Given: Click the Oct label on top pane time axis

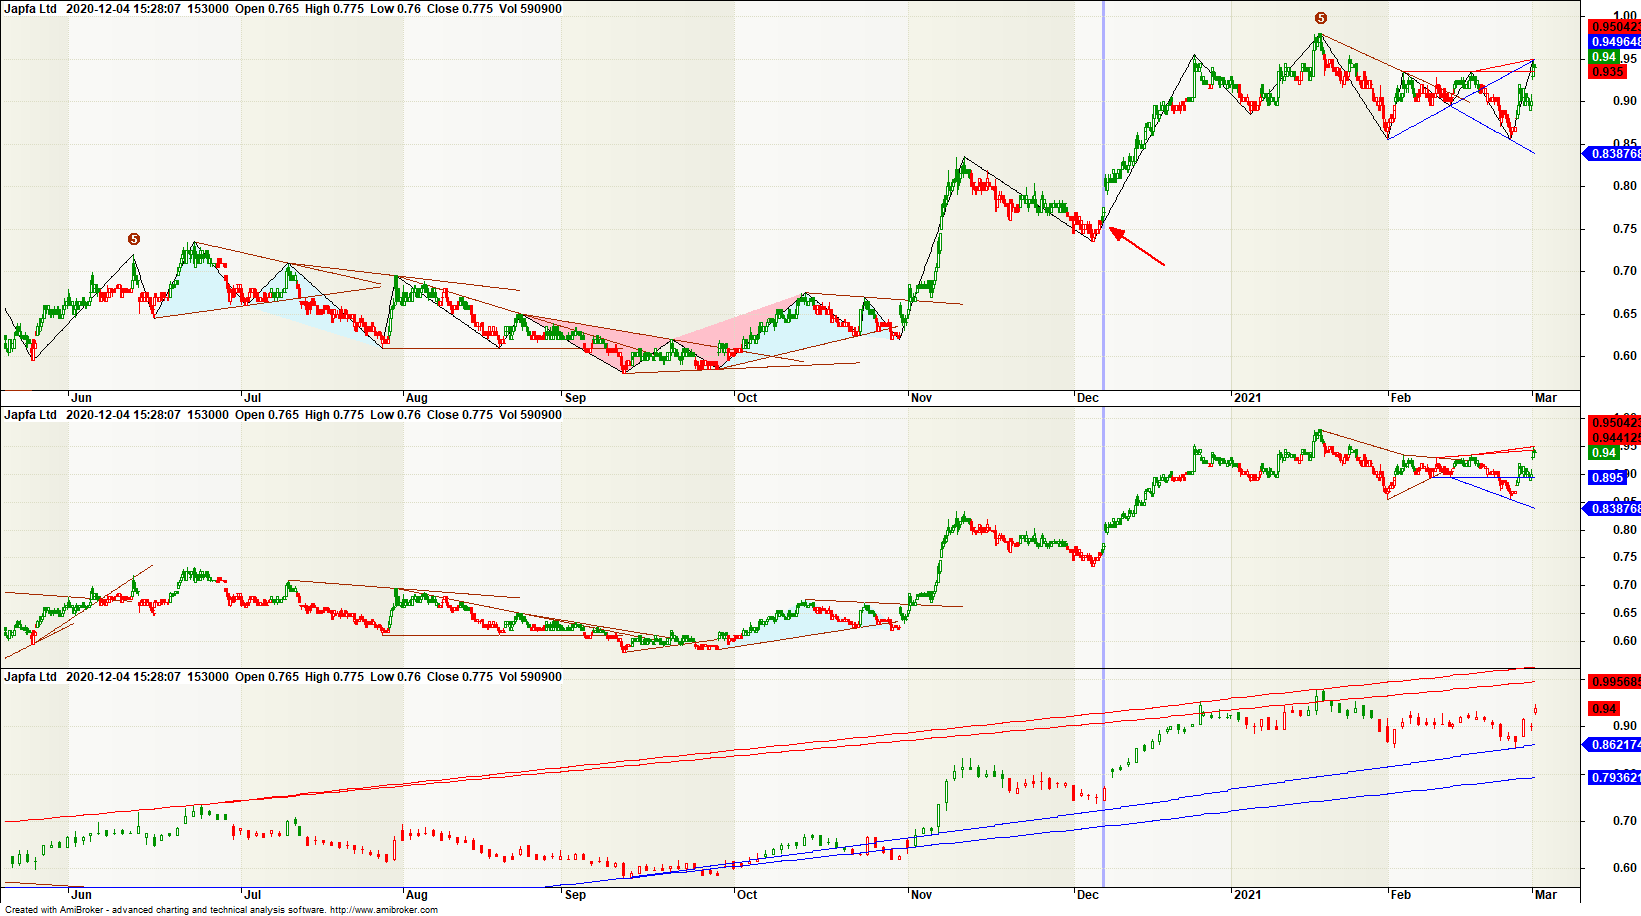Looking at the screenshot, I should pyautogui.click(x=747, y=398).
